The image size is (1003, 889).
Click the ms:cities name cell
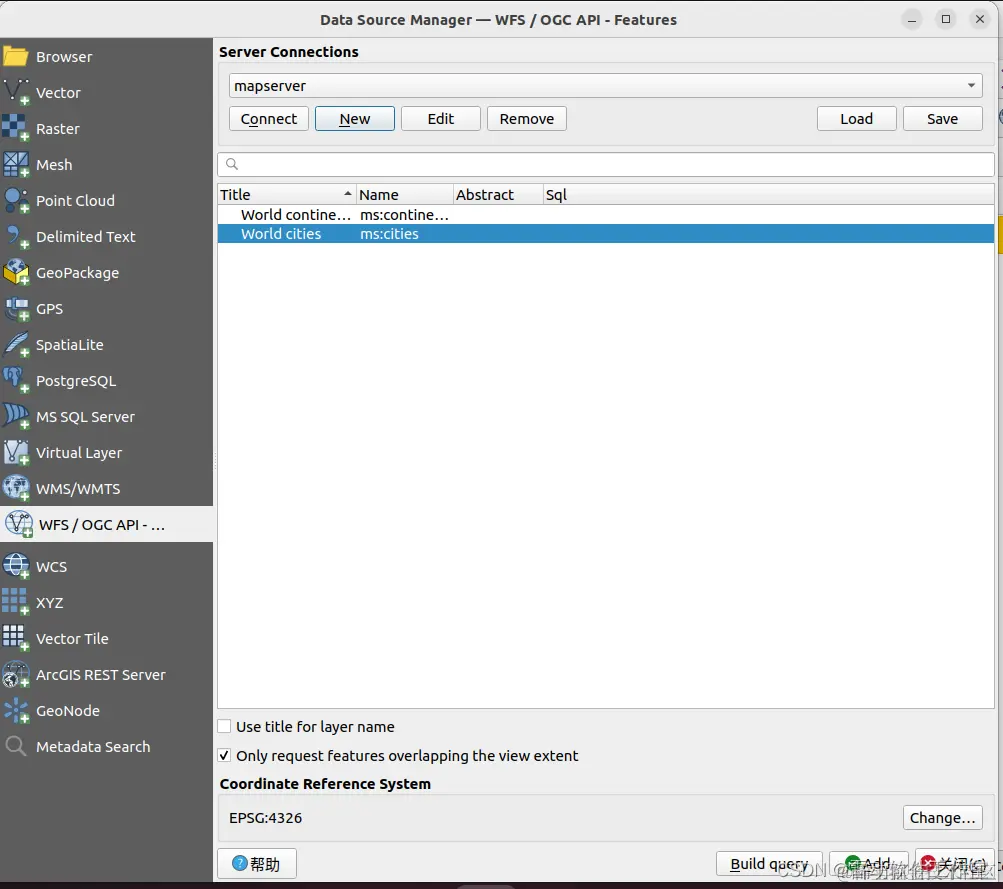[x=389, y=234]
